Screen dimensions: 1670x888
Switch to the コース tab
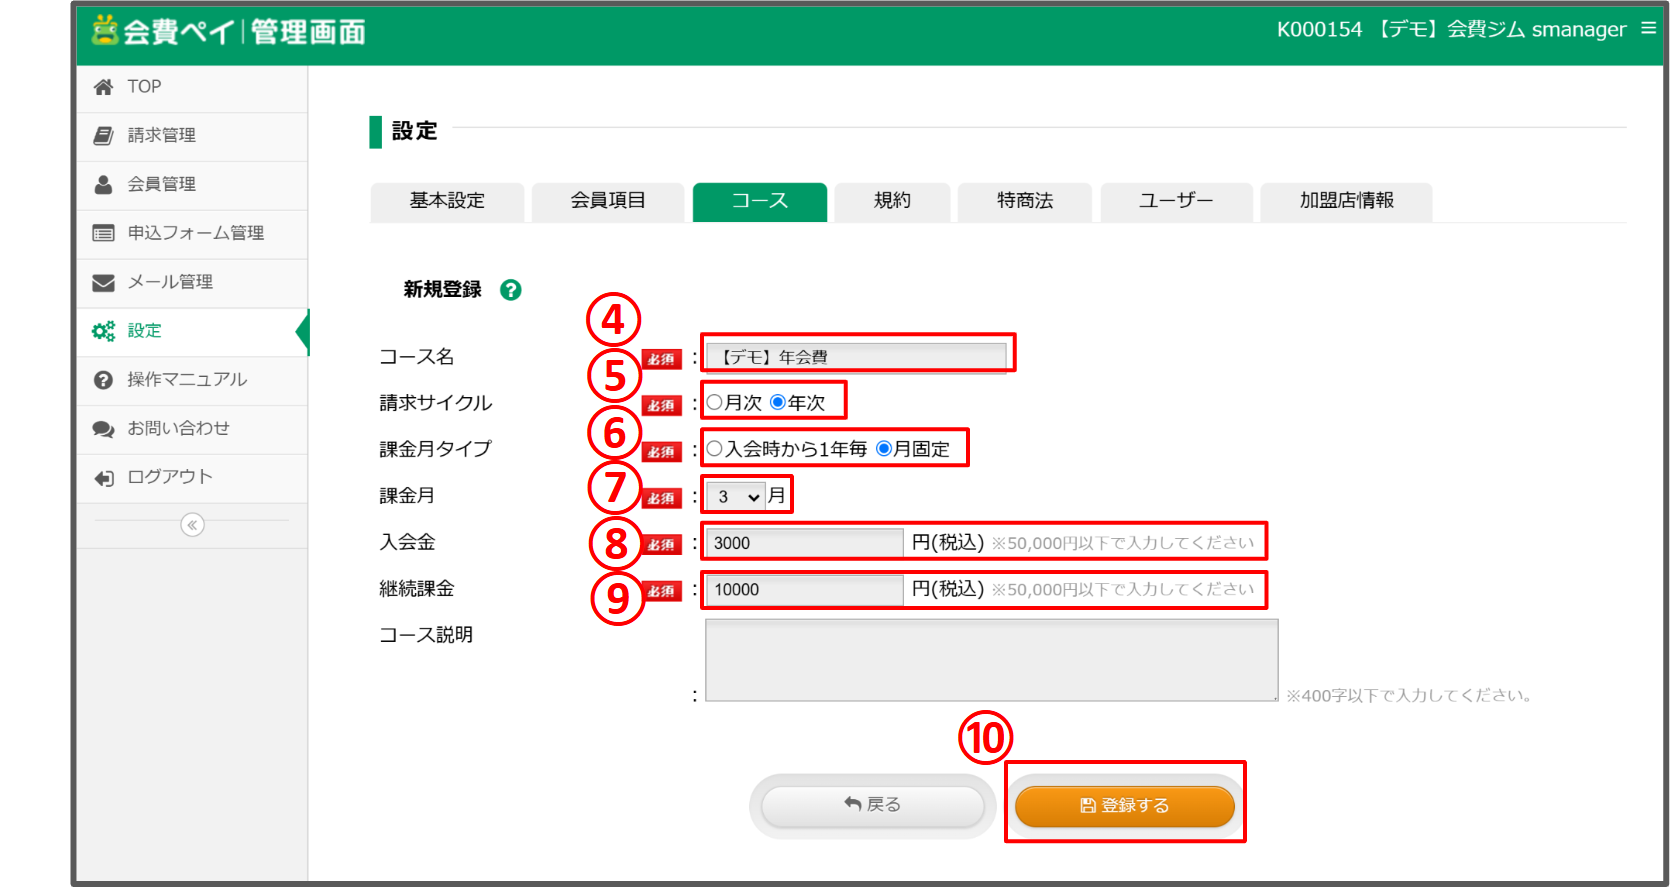pyautogui.click(x=760, y=201)
